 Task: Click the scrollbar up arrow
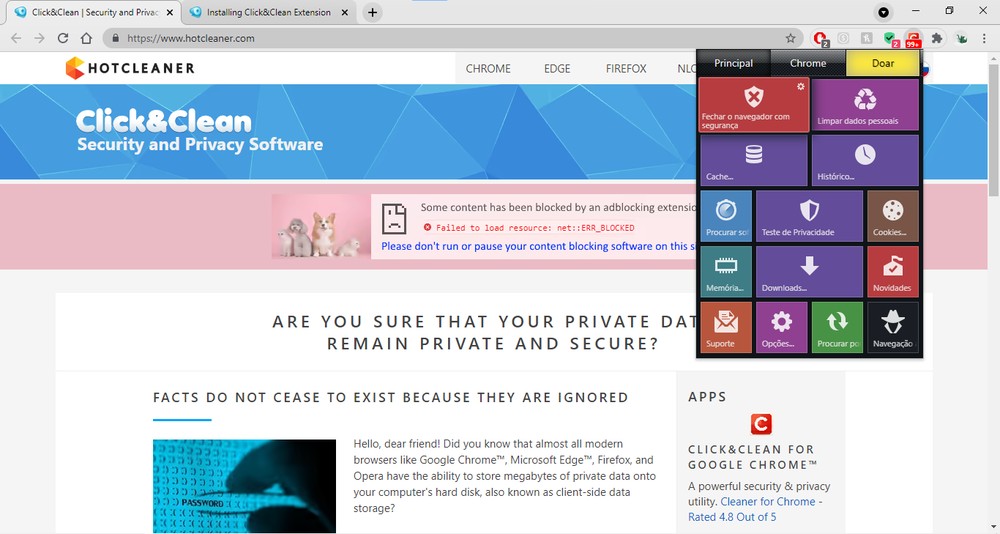point(994,57)
